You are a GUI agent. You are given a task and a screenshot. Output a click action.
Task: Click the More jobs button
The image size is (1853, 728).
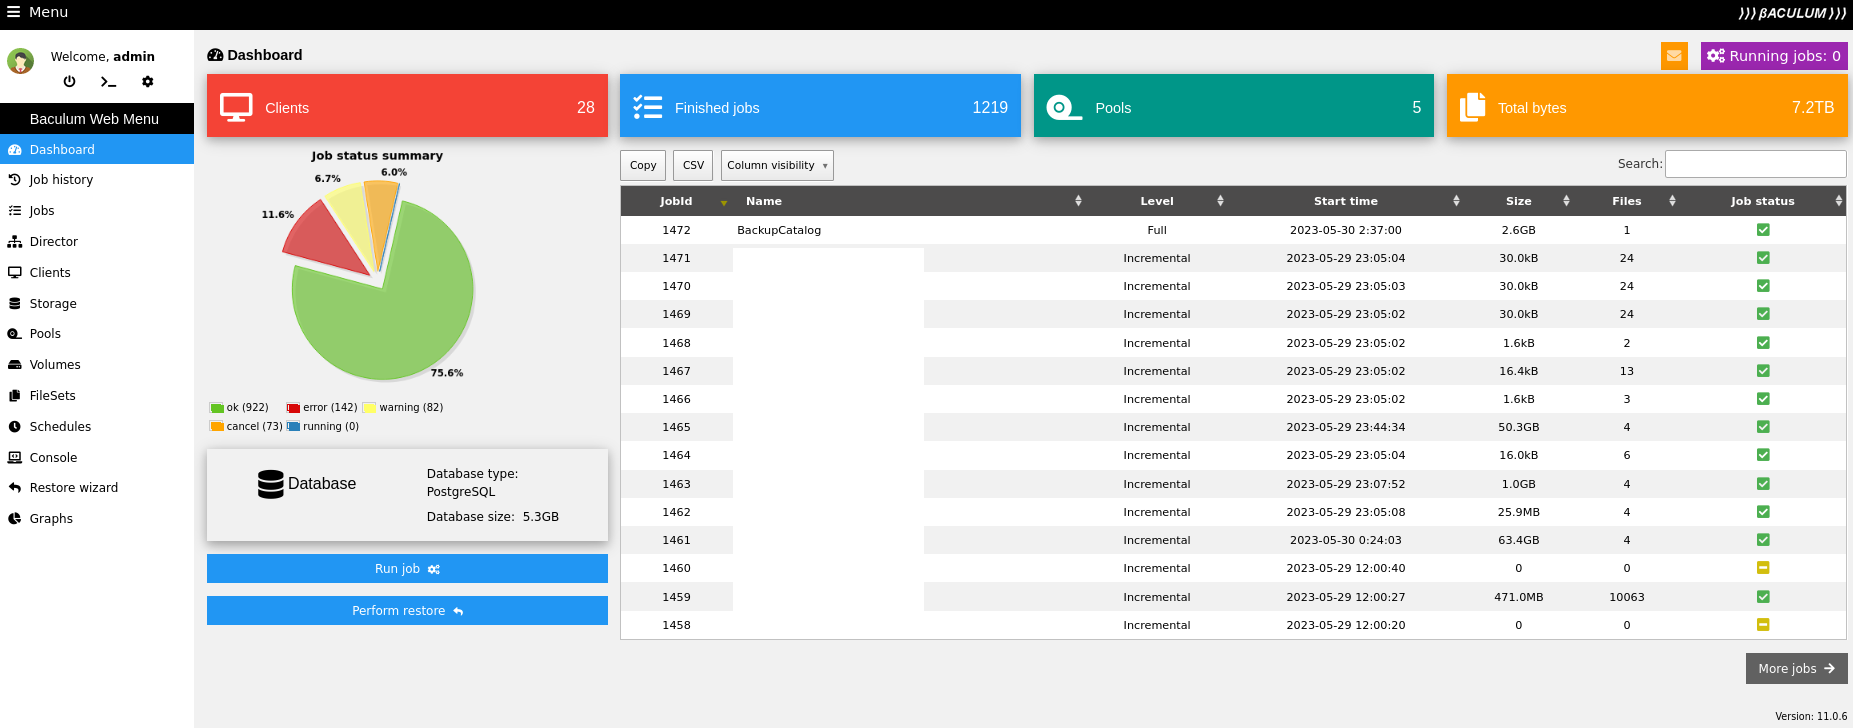[1795, 668]
